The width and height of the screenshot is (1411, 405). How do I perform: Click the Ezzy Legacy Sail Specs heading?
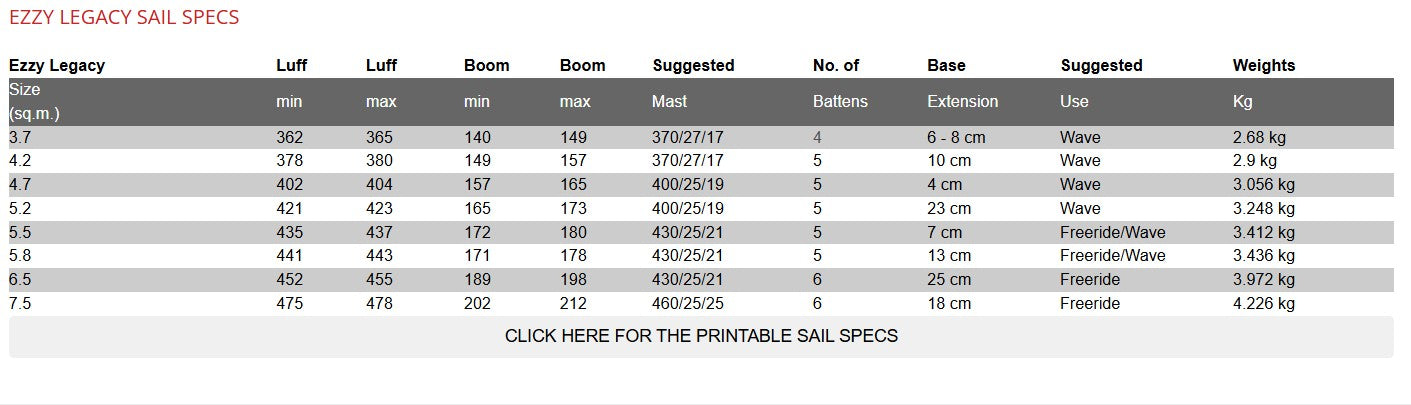pyautogui.click(x=124, y=18)
